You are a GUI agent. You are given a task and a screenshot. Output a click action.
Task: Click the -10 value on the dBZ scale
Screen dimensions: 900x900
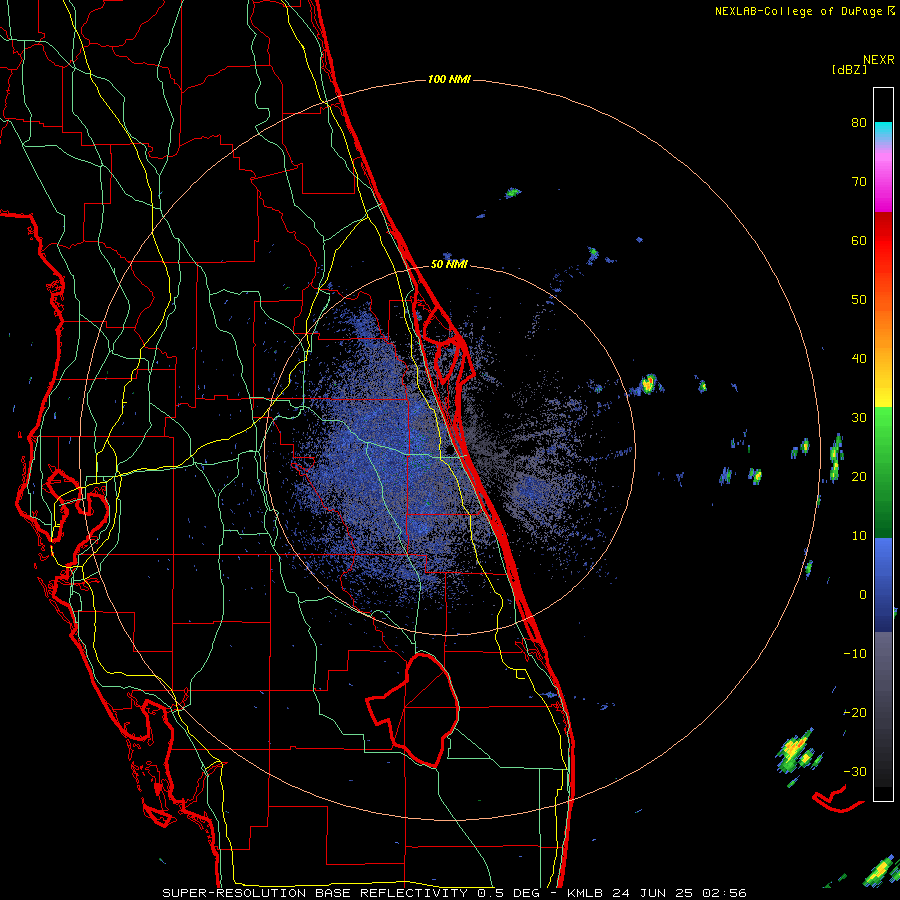tap(855, 653)
